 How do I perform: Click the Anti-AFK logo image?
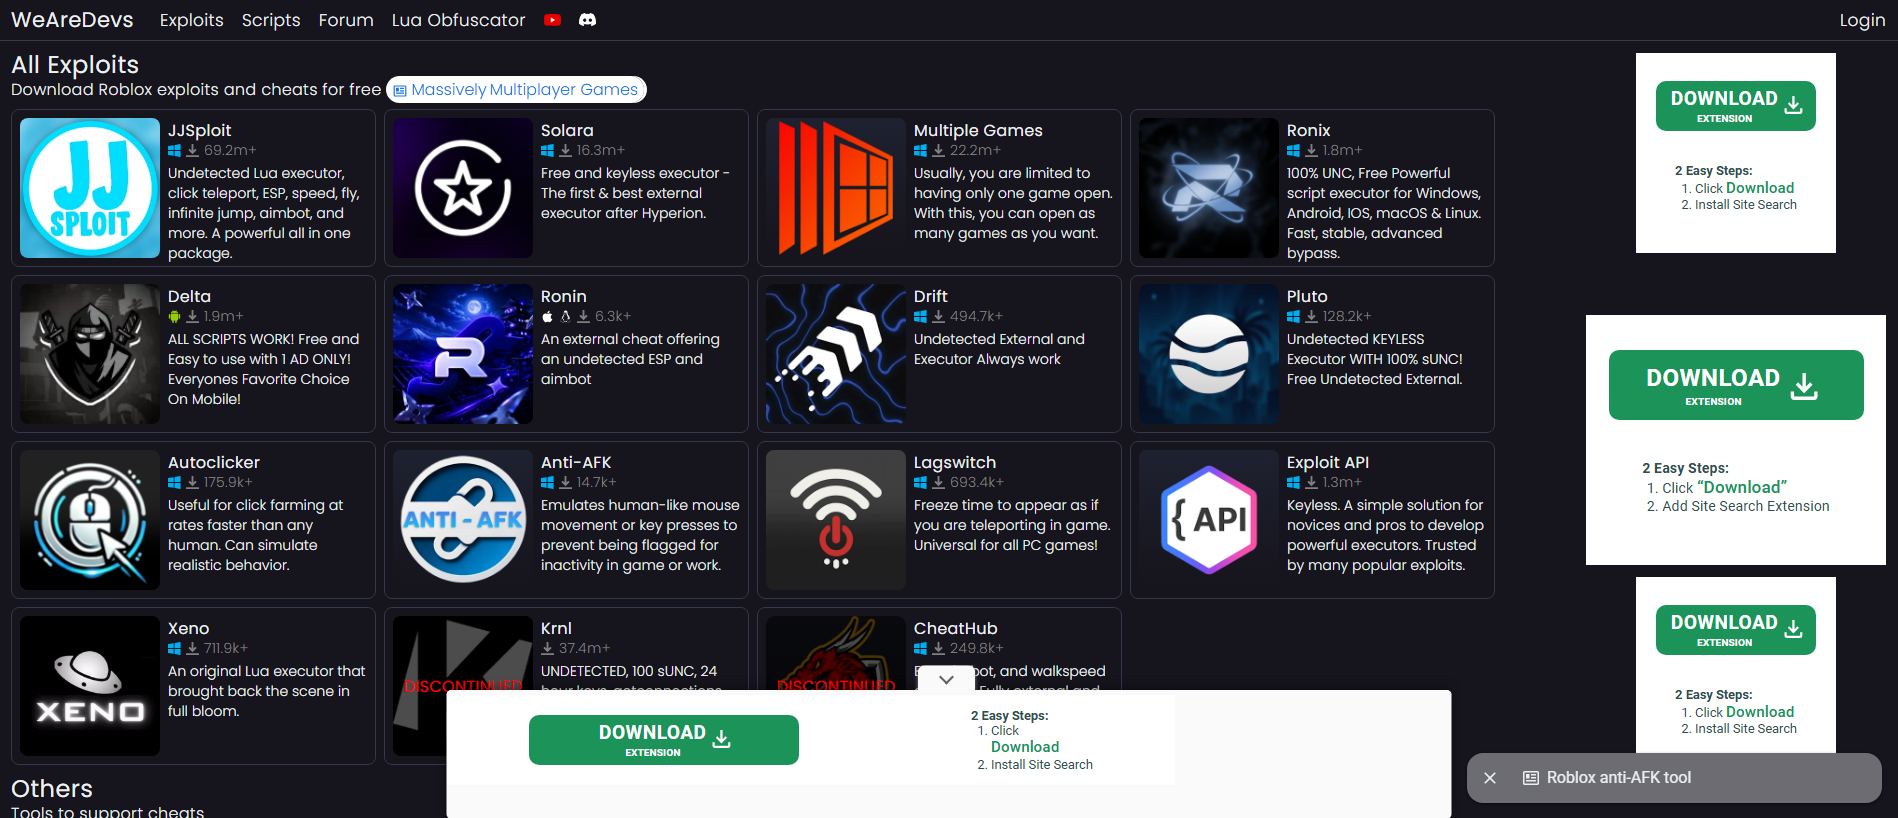(463, 520)
